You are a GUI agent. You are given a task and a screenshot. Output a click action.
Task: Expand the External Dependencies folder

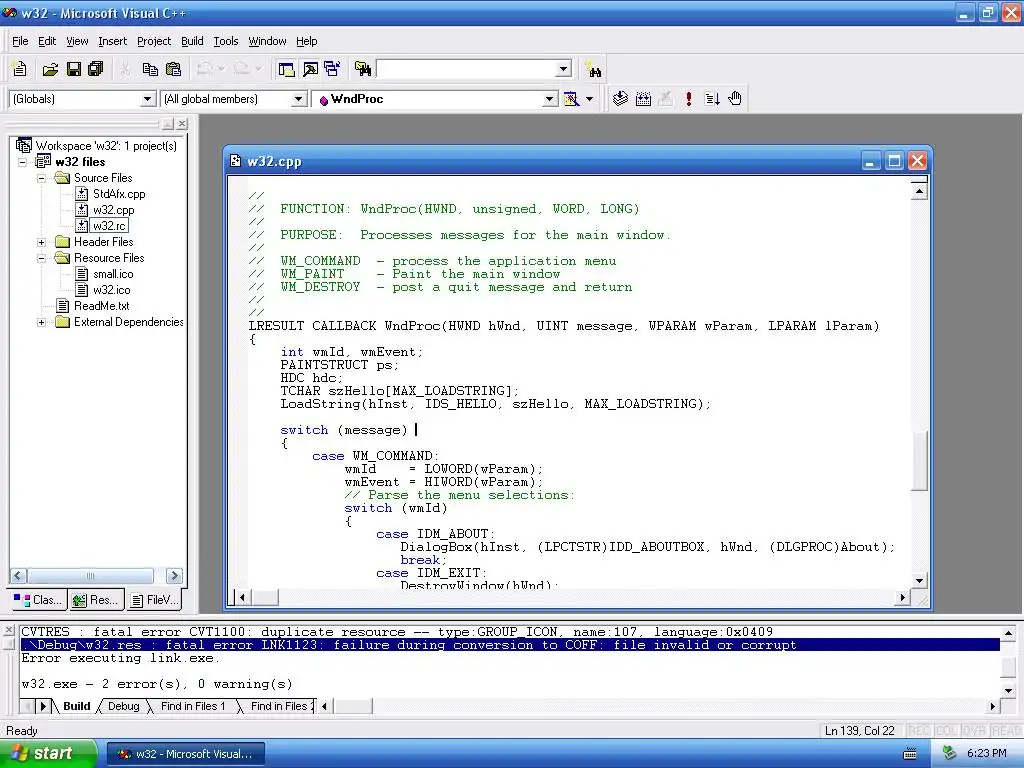(41, 322)
